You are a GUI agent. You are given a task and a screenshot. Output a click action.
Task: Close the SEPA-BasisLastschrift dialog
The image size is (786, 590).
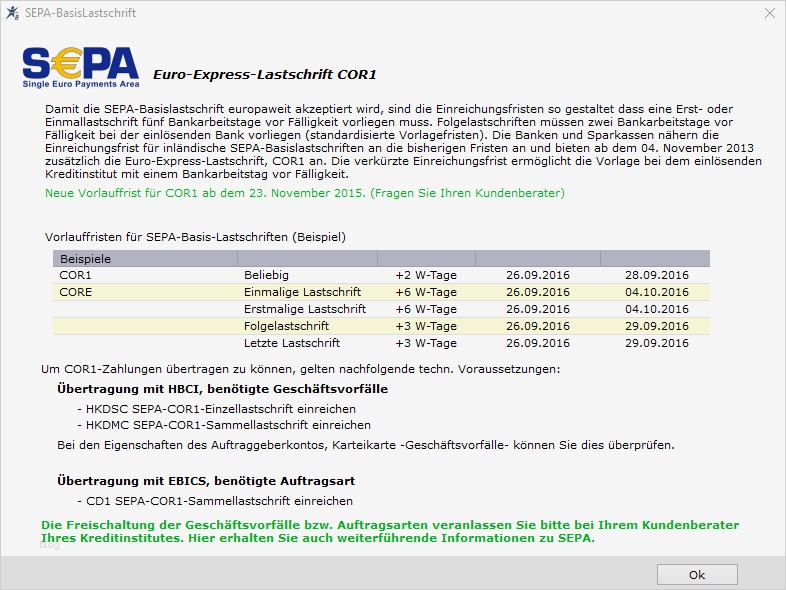tap(770, 13)
